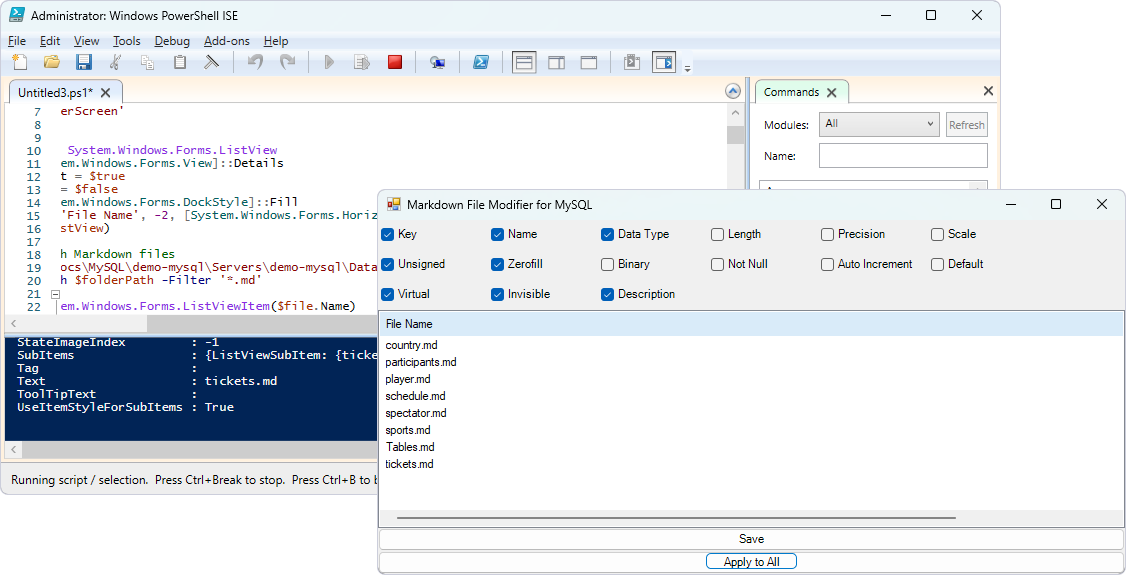The image size is (1126, 575).
Task: Click the New script toolbar icon
Action: click(20, 62)
